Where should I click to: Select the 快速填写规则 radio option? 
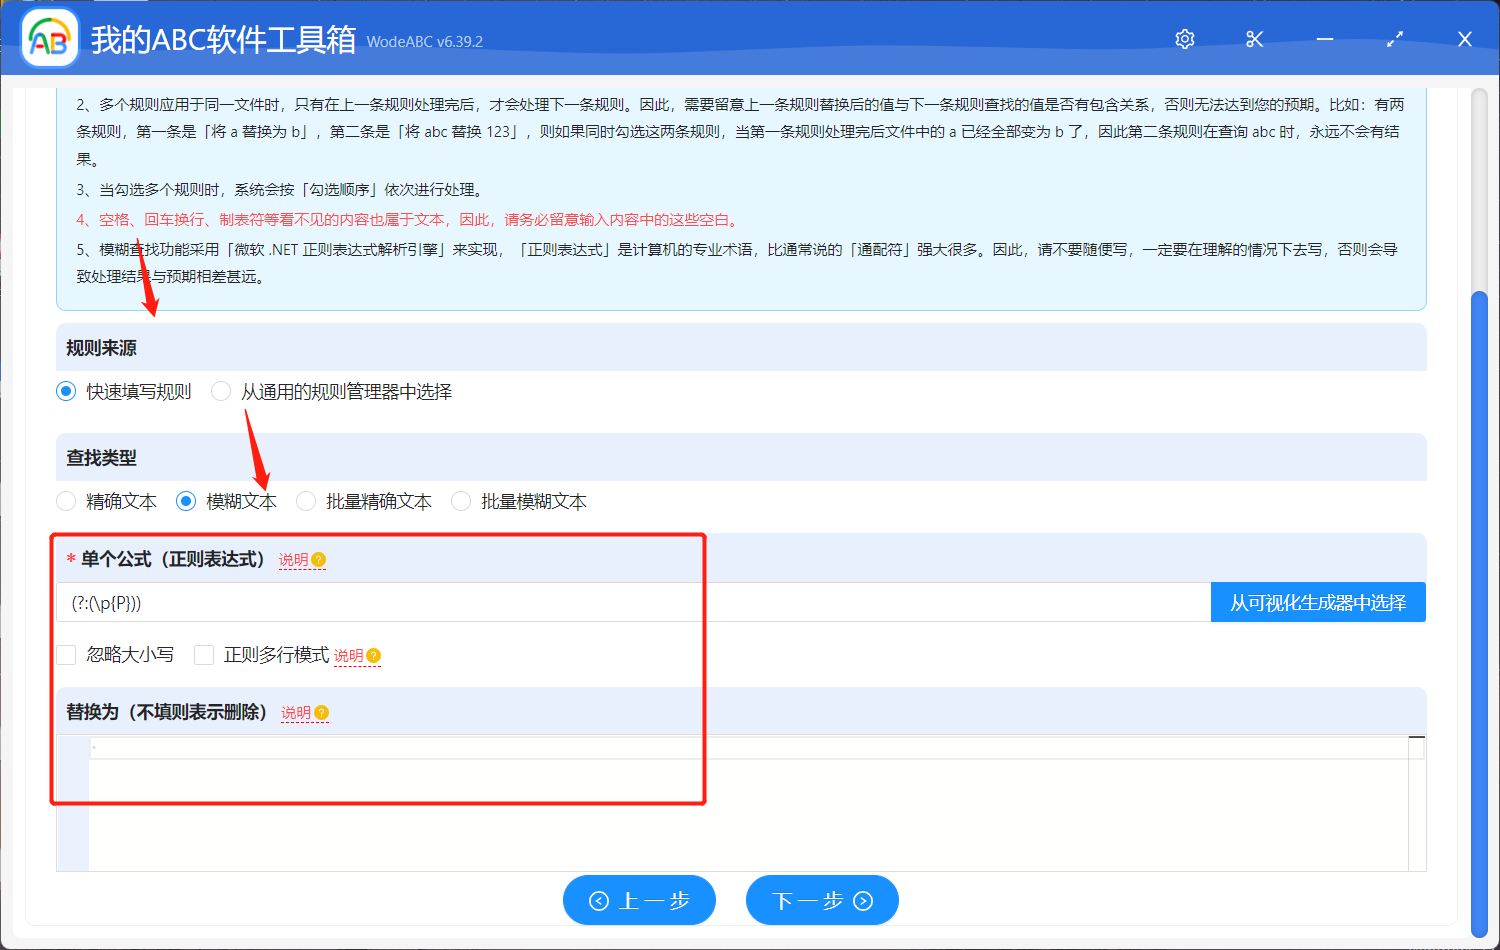pyautogui.click(x=66, y=391)
